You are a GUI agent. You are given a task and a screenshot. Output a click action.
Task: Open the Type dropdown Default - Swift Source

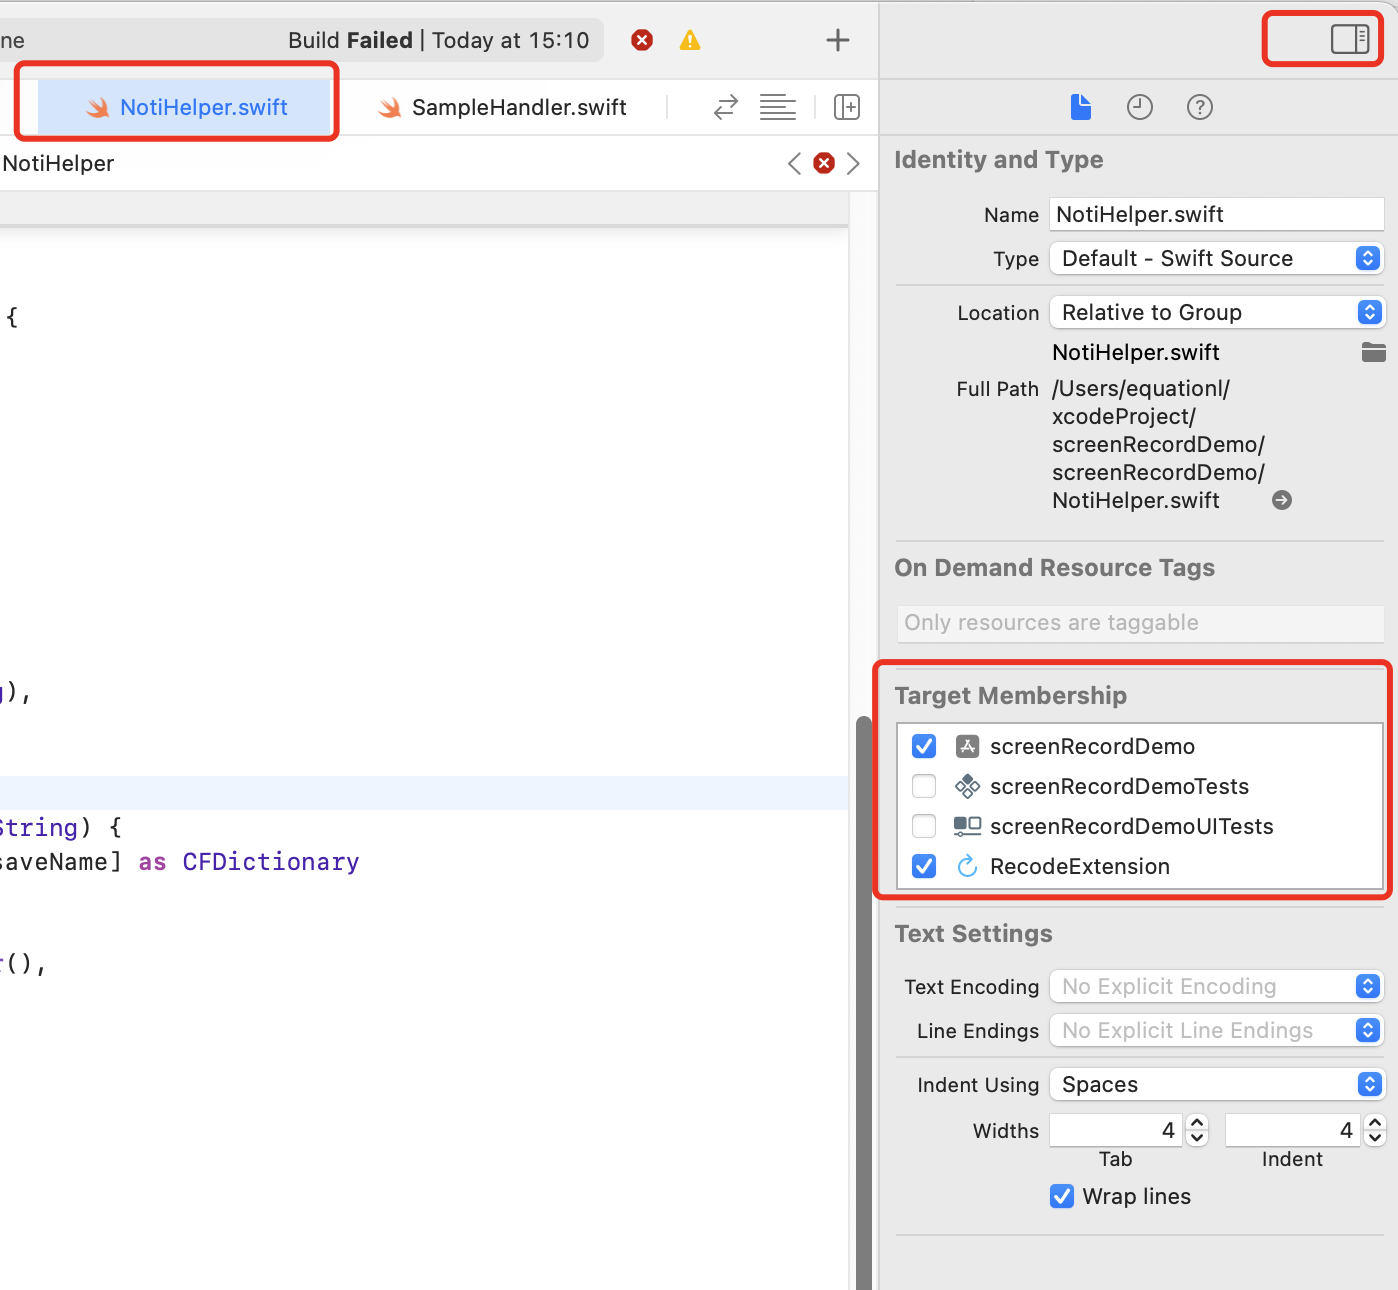(x=1216, y=258)
